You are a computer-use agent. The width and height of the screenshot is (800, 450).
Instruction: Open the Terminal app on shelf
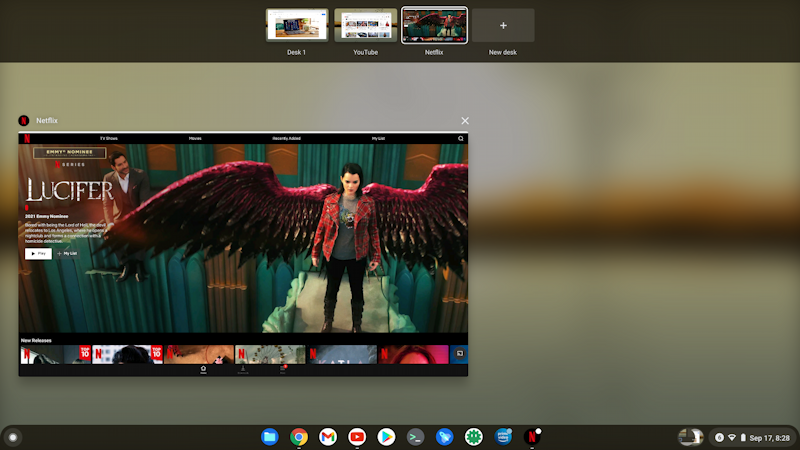coord(415,437)
